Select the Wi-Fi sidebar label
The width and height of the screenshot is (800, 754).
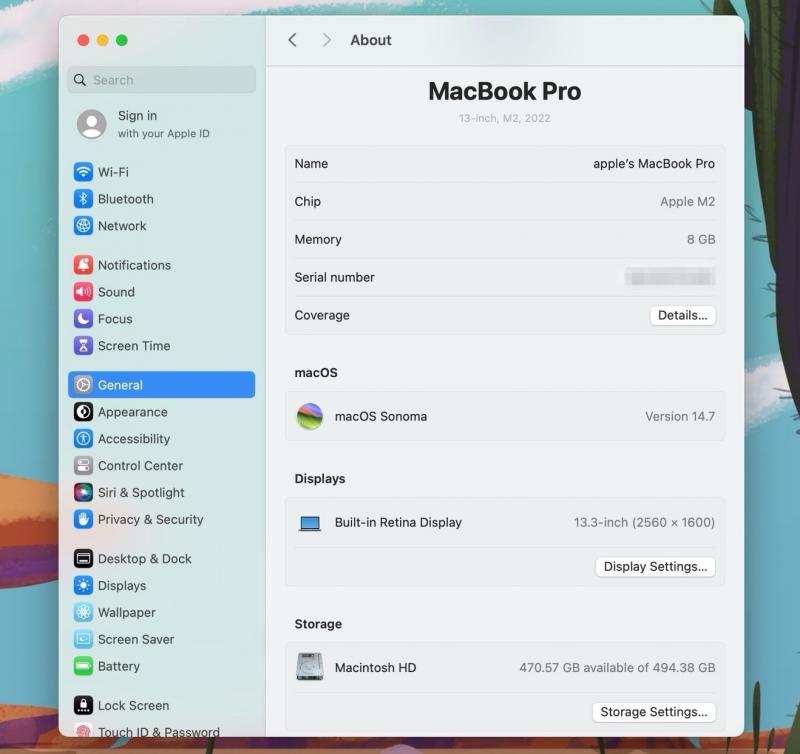click(x=113, y=172)
